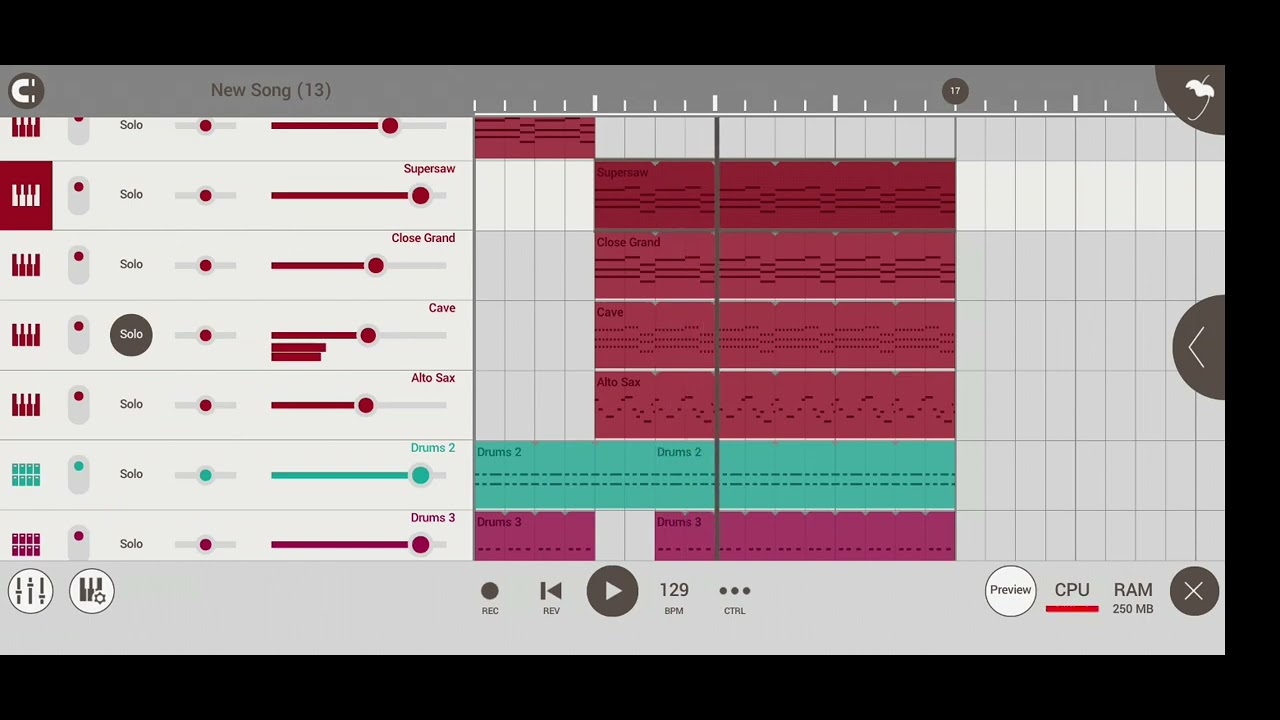Select the Drums 3 drum pad icon
The height and width of the screenshot is (720, 1280).
[26, 544]
